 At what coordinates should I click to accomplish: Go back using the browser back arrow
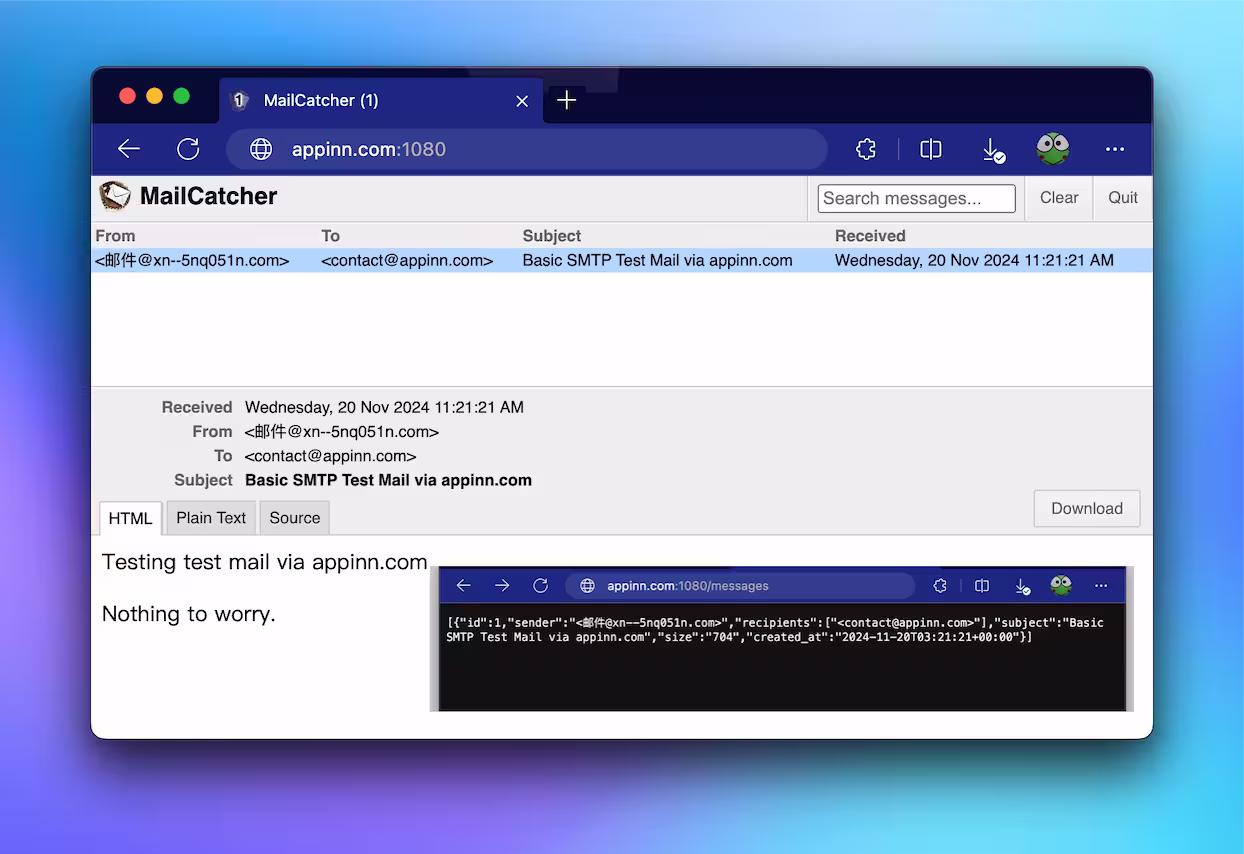click(129, 149)
